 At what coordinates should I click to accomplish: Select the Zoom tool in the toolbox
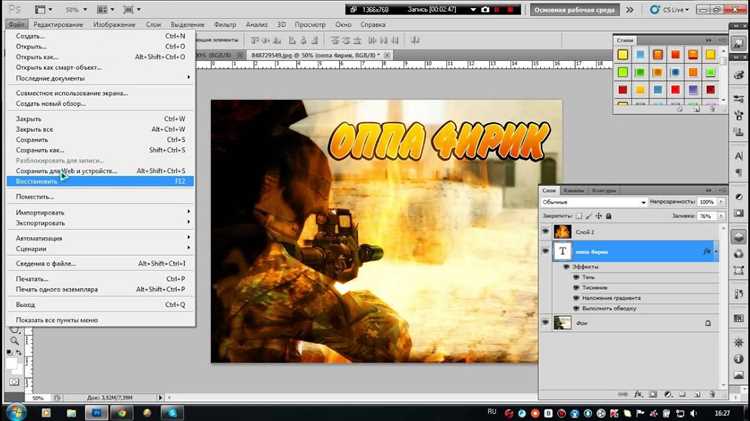click(x=14, y=341)
